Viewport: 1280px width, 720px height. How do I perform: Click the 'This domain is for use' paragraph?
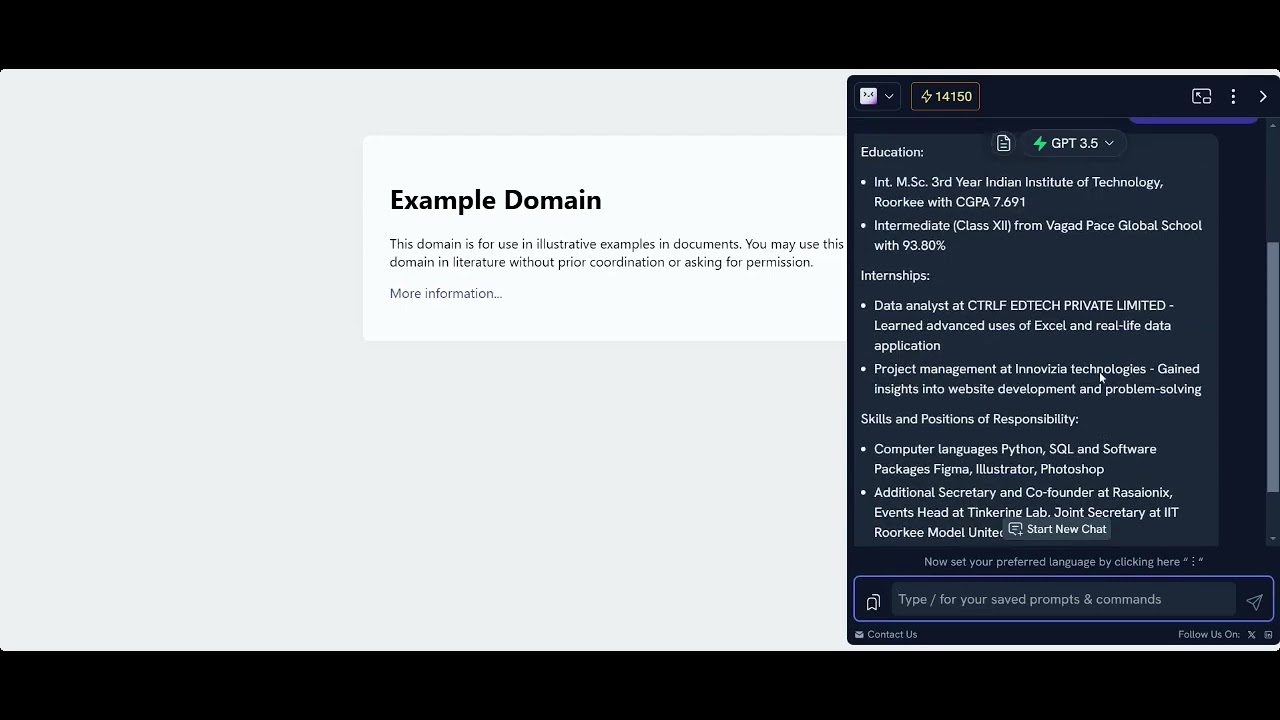(617, 253)
